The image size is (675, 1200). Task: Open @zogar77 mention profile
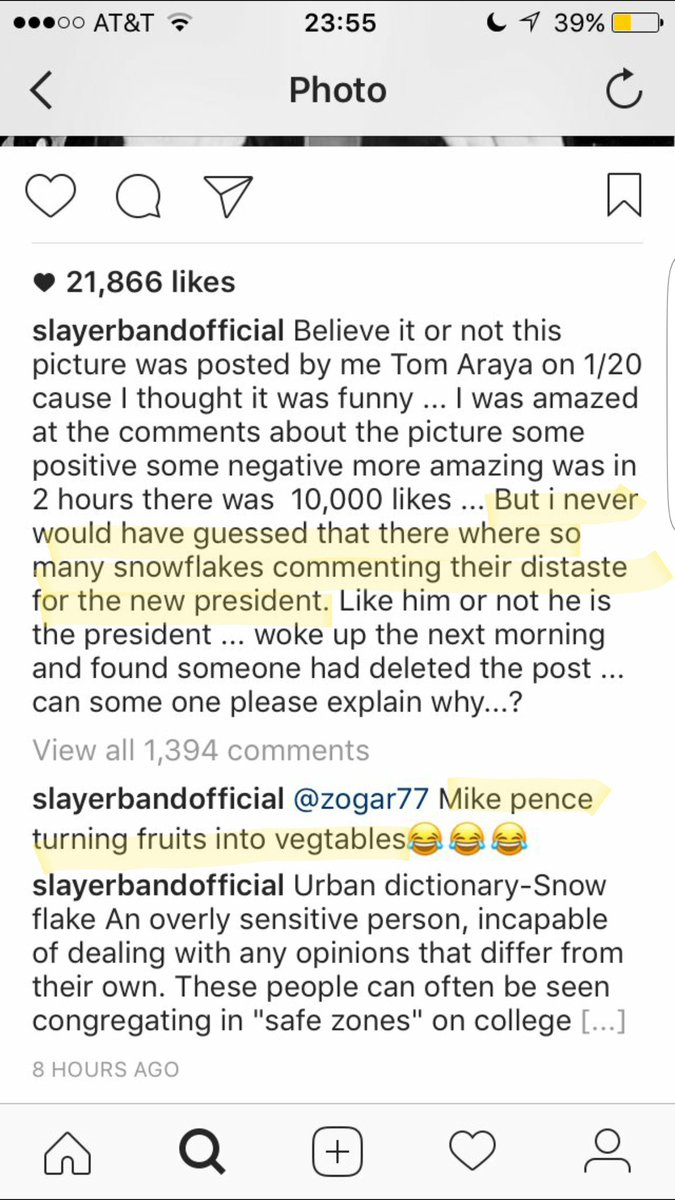pyautogui.click(x=361, y=800)
